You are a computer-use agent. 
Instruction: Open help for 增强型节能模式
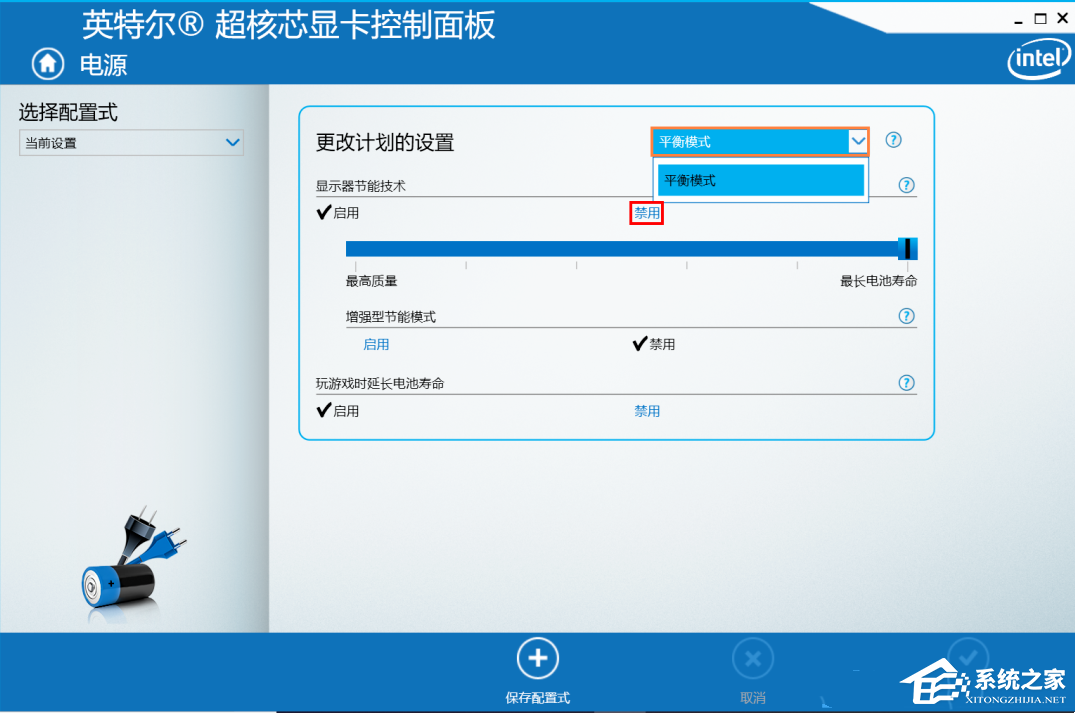click(906, 316)
